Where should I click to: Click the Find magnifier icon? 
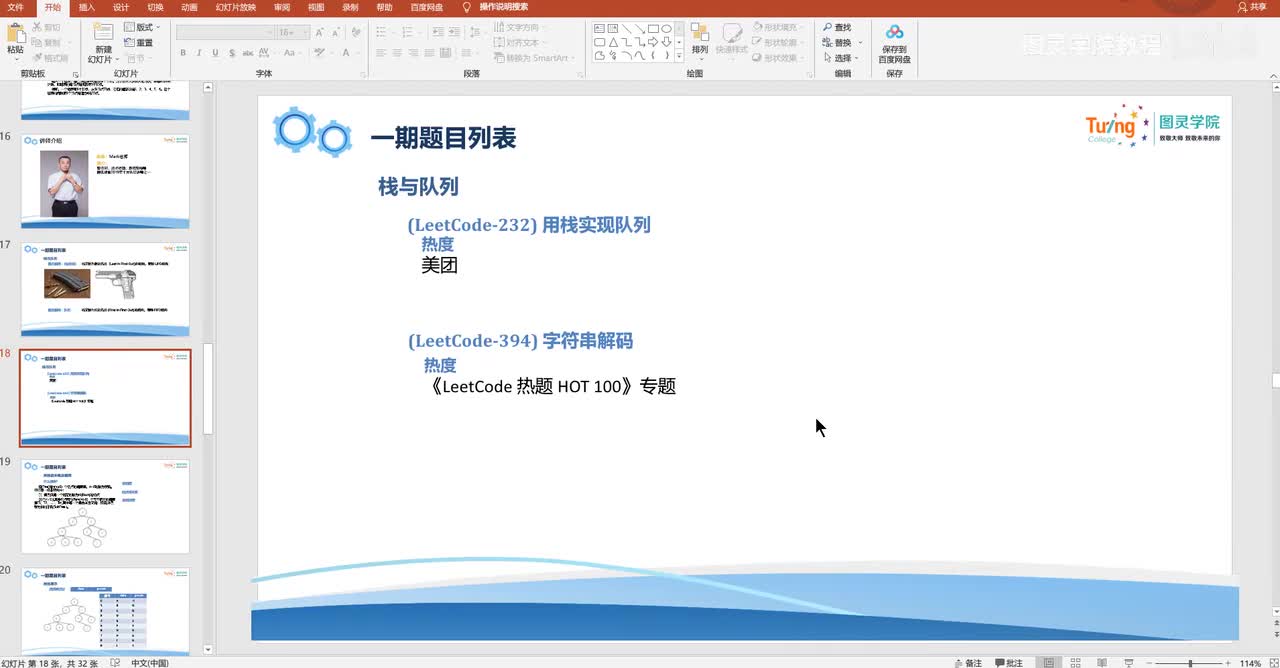click(828, 28)
